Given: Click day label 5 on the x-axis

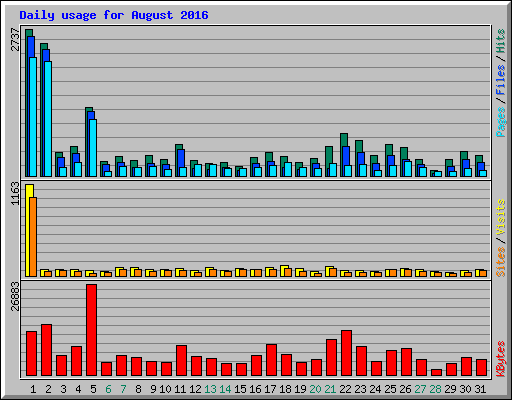Looking at the screenshot, I should [93, 389].
